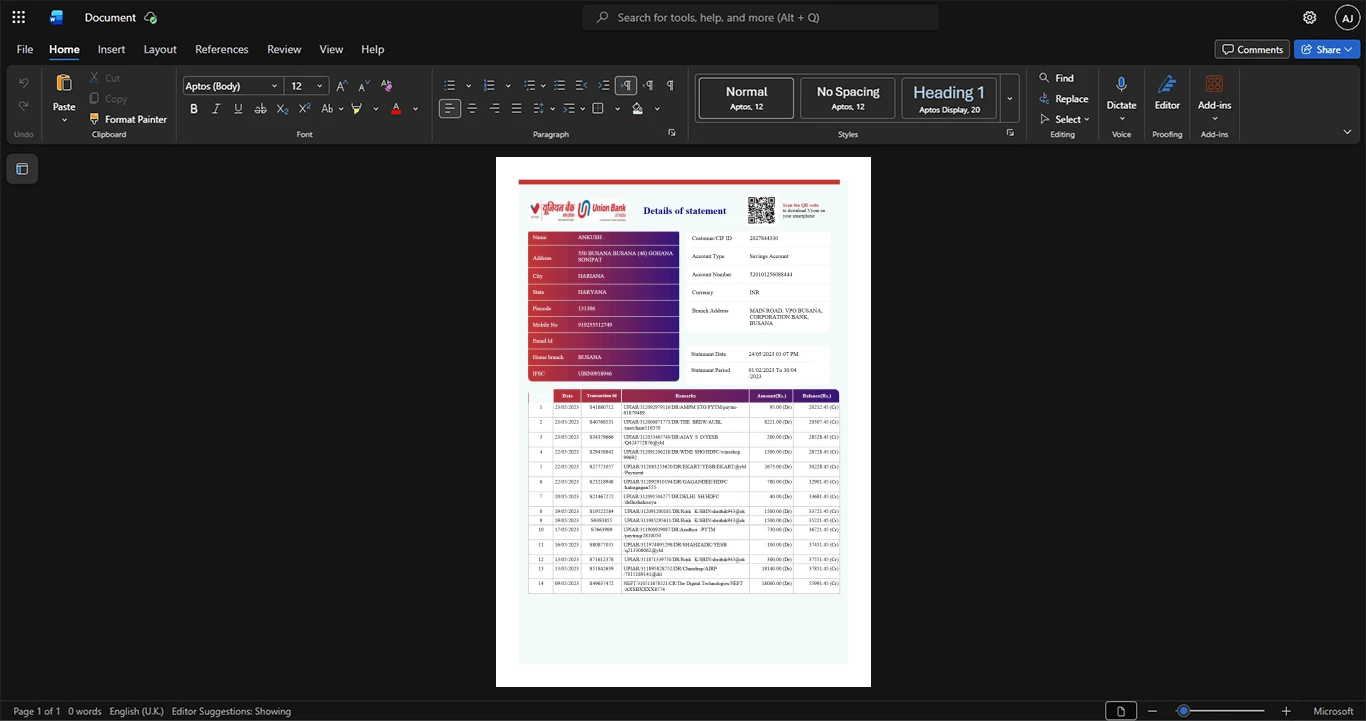Expand the Styles gallery
The image size is (1366, 721).
pos(1009,98)
